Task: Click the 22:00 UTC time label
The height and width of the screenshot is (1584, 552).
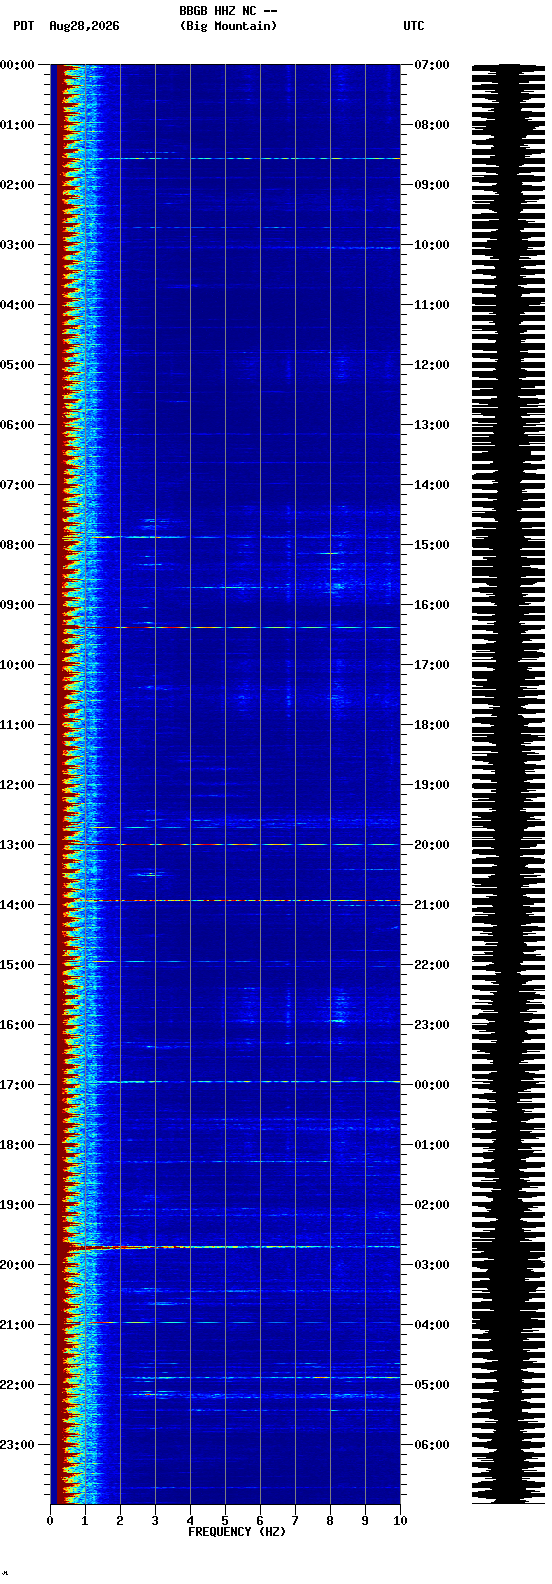Action: point(431,965)
